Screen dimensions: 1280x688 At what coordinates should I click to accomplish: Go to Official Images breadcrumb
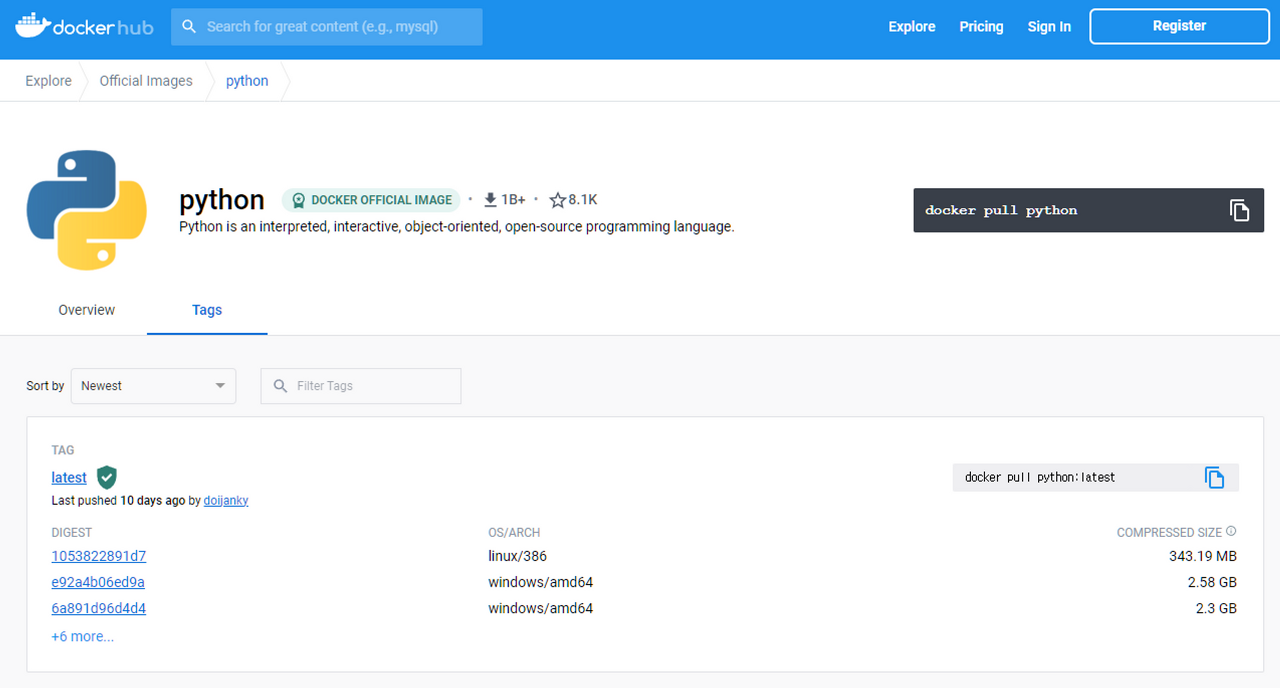pos(146,81)
